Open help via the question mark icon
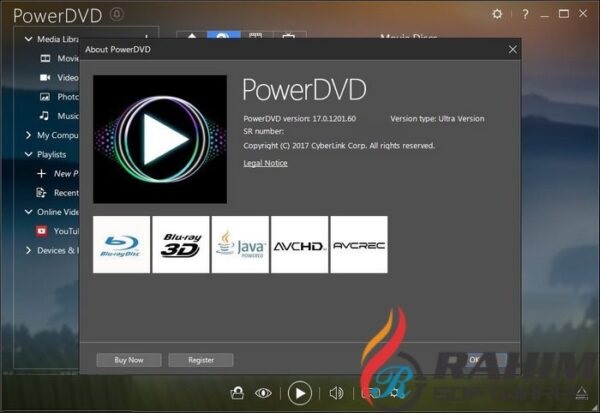 pos(525,14)
